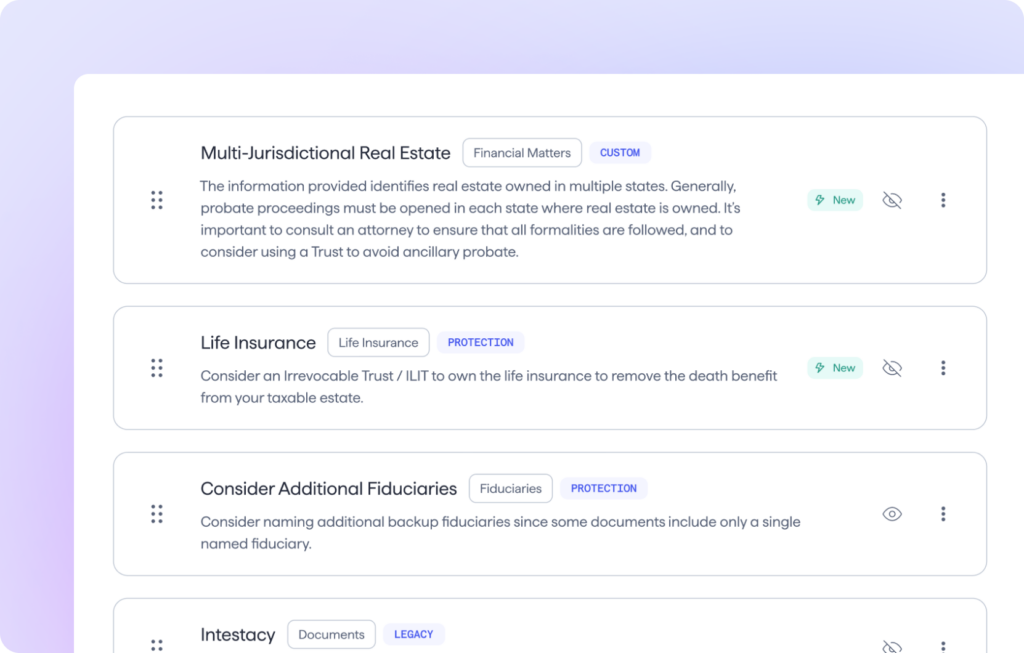Click drag handle on Life Insurance card
Image resolution: width=1024 pixels, height=653 pixels.
pos(157,368)
